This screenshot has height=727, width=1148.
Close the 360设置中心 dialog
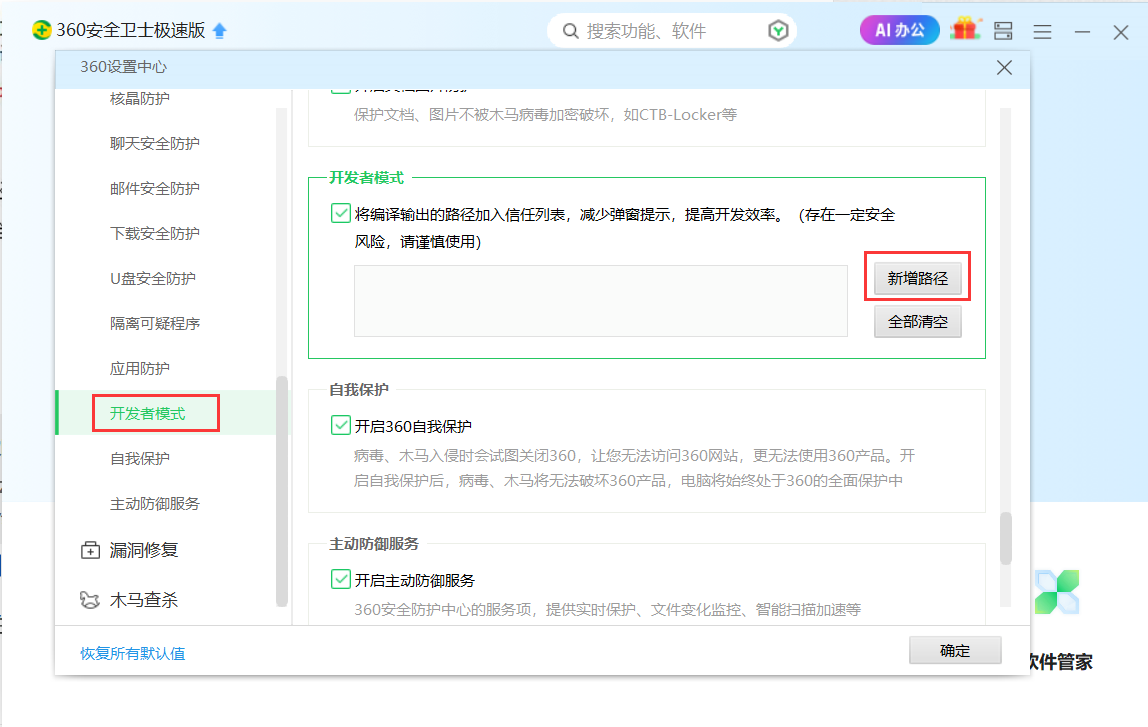click(1004, 67)
